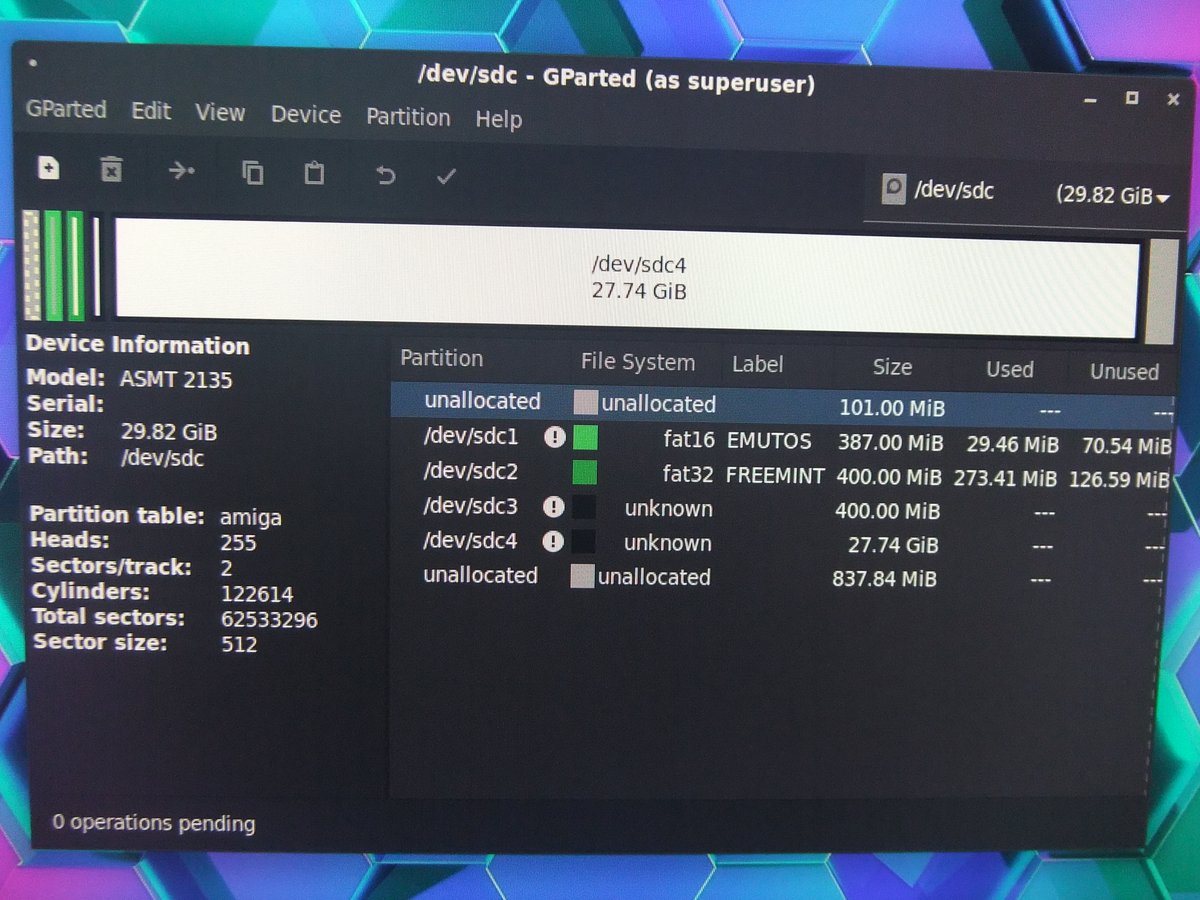Click the 0 operations pending status text
The width and height of the screenshot is (1200, 900).
(154, 823)
